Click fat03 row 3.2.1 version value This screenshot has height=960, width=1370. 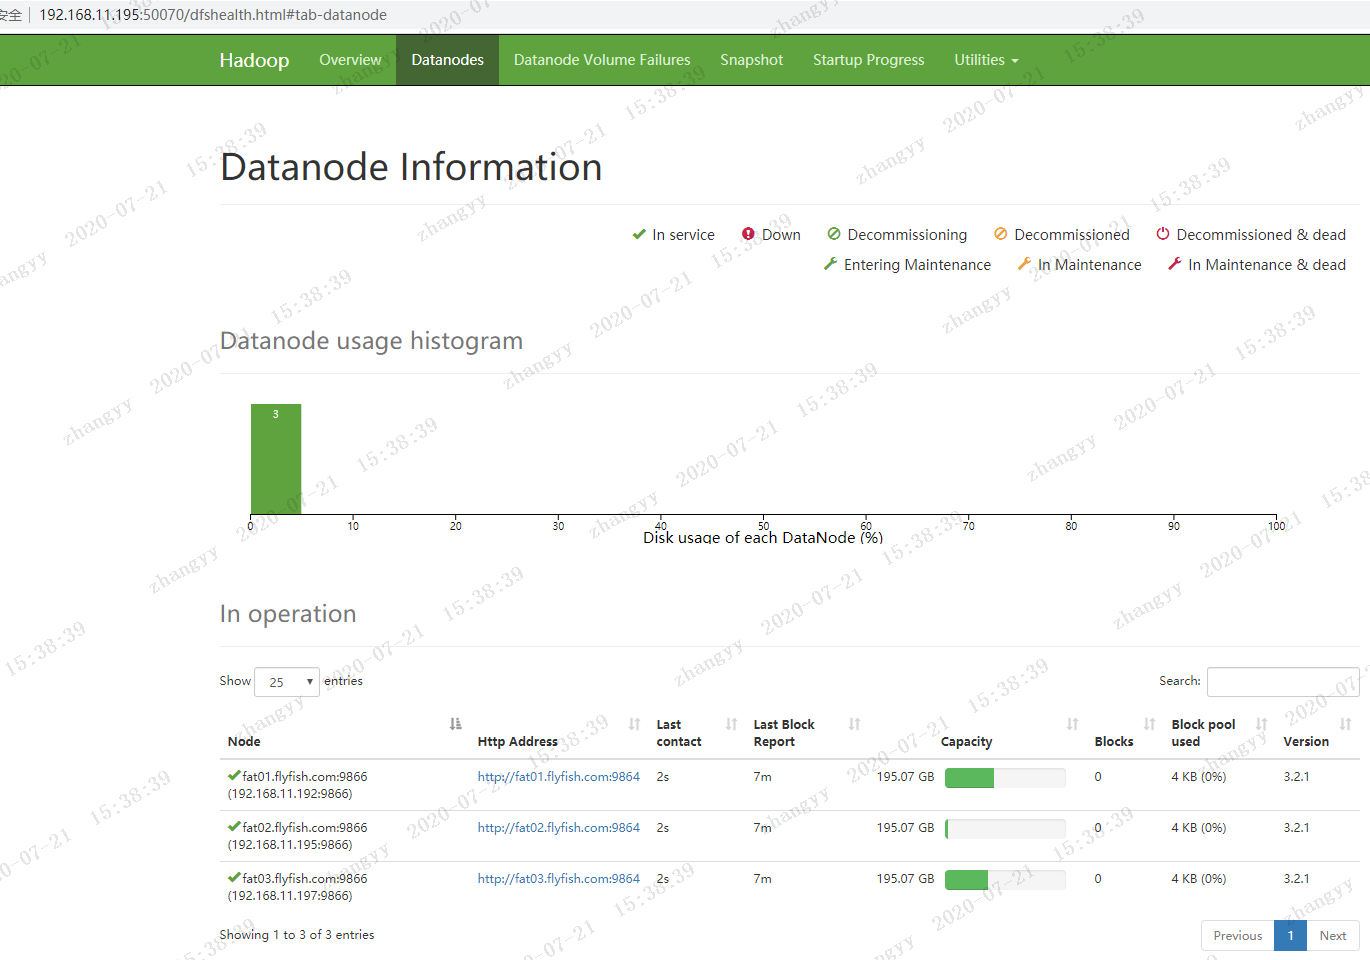[x=1296, y=879]
